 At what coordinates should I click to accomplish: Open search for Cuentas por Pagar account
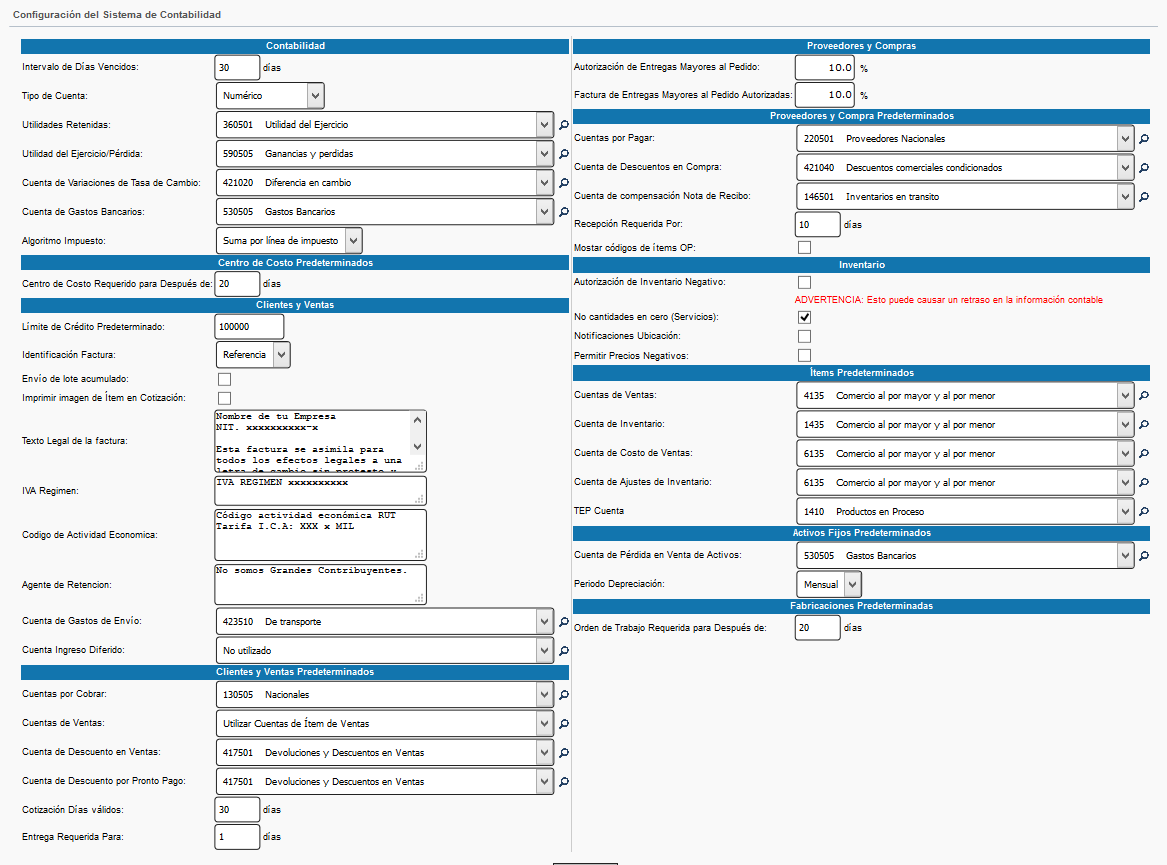click(x=1144, y=139)
